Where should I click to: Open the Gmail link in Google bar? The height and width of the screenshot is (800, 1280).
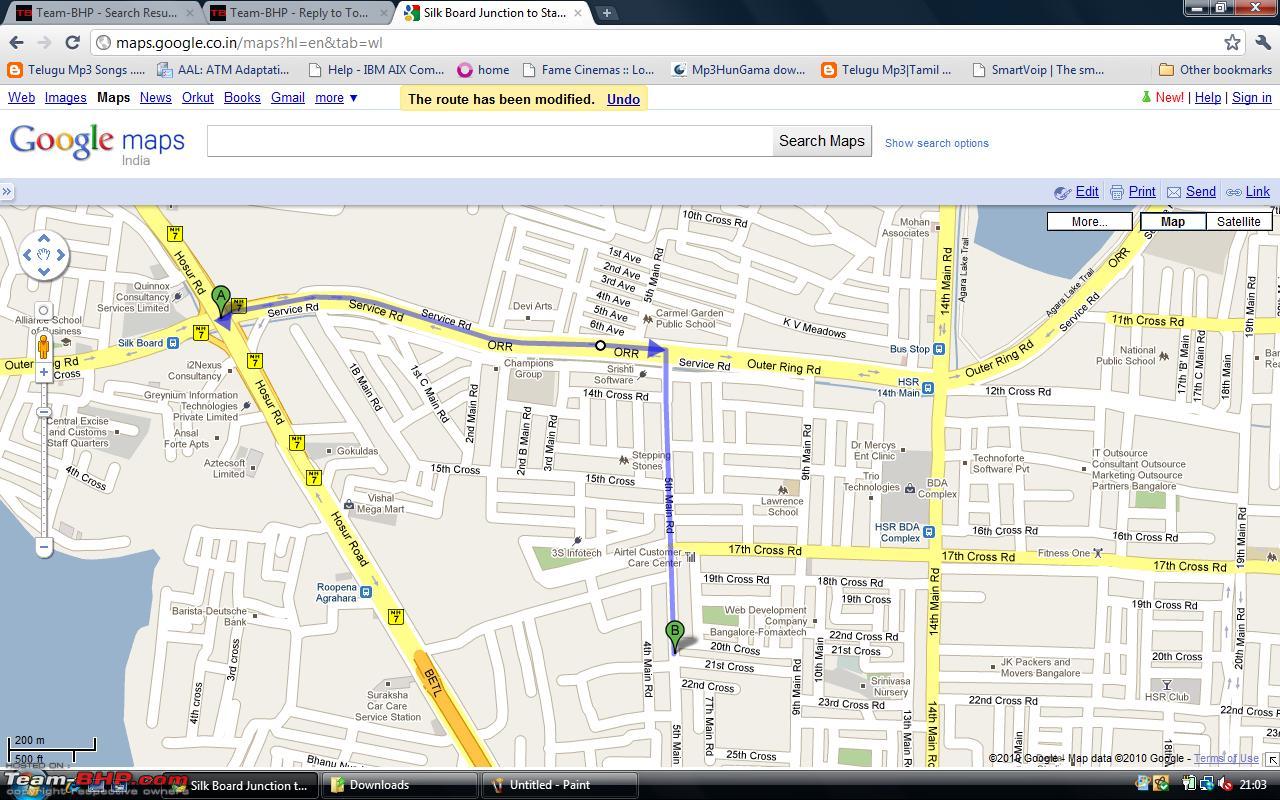(288, 97)
